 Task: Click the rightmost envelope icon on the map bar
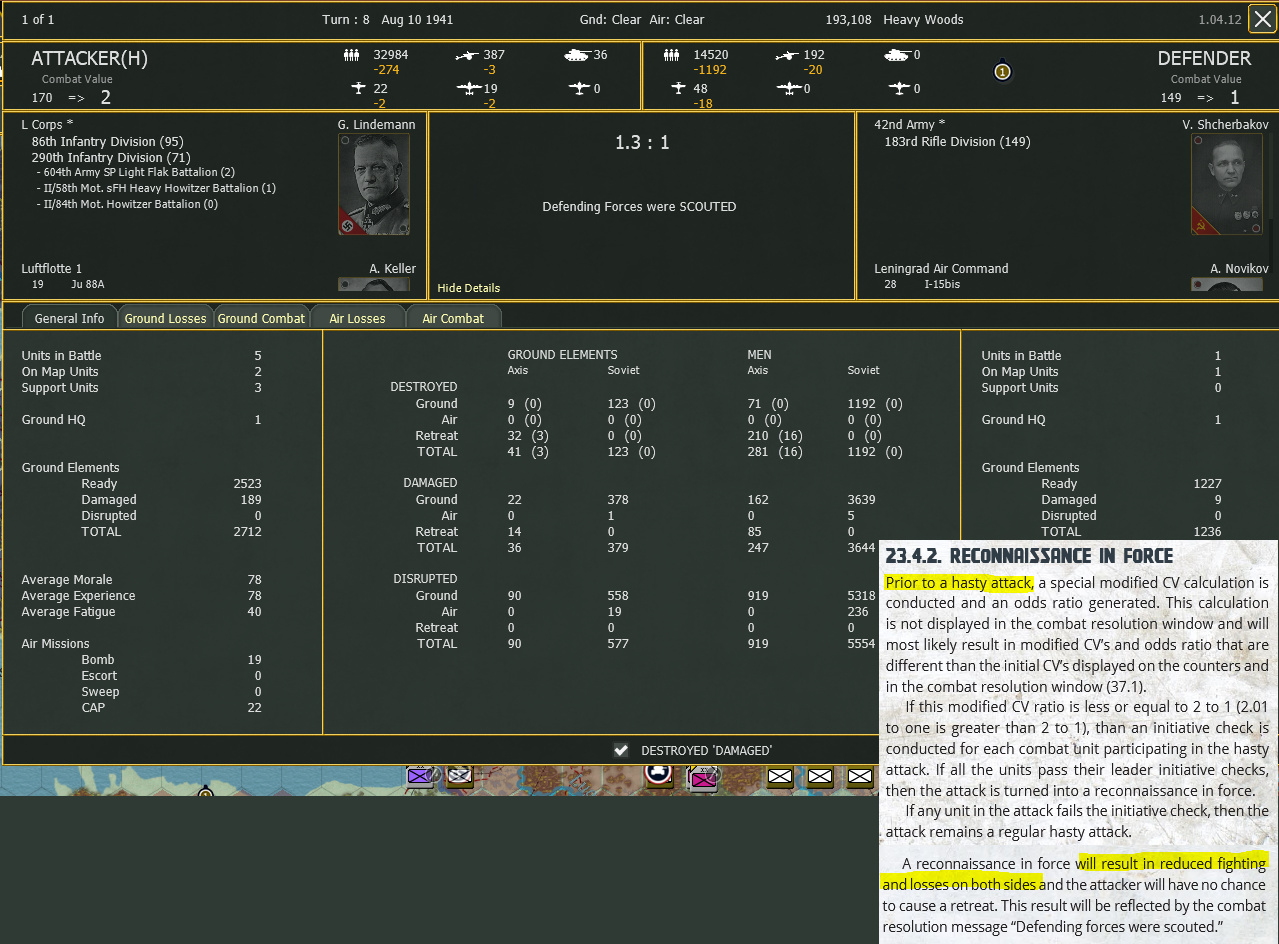859,776
